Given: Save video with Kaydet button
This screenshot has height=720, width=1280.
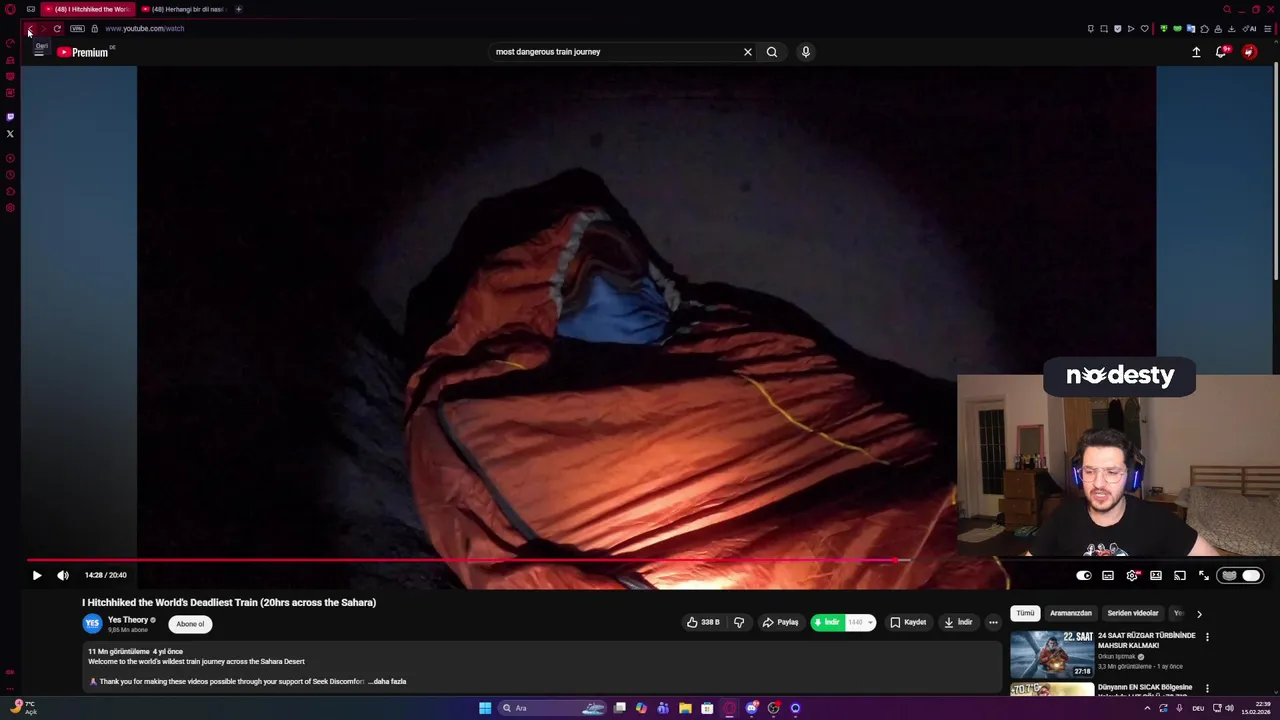Looking at the screenshot, I should (908, 622).
